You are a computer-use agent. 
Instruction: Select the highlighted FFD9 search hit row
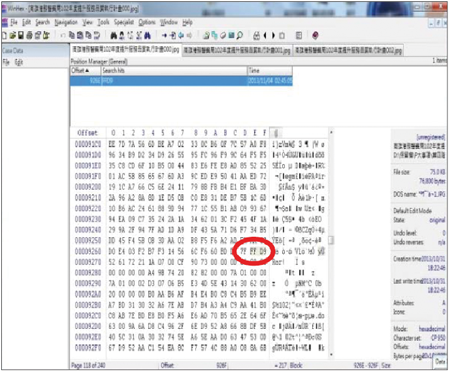pos(181,81)
